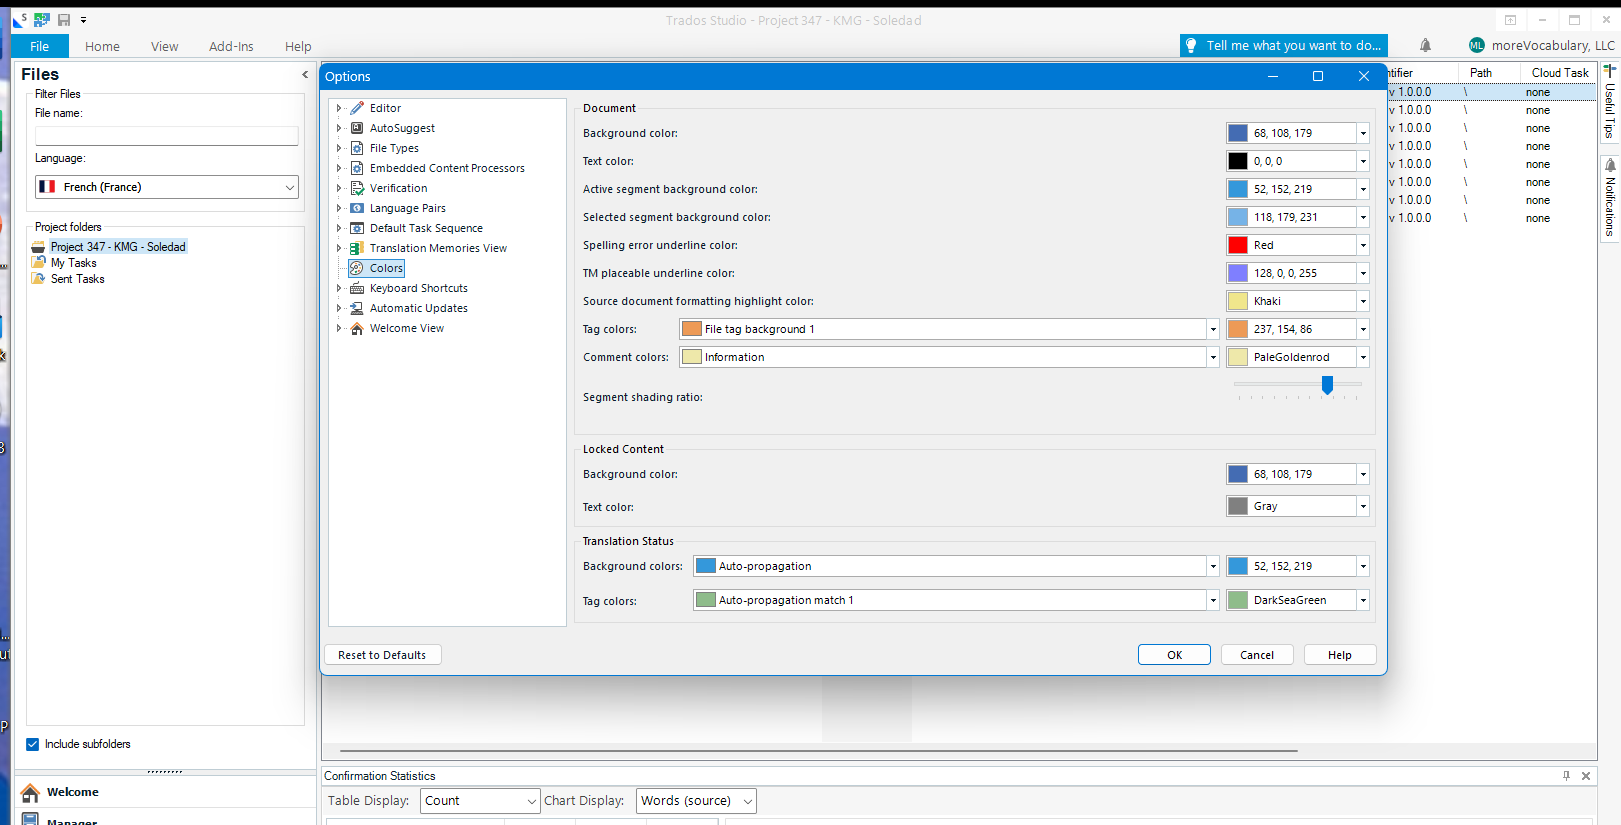Screen dimensions: 1621x825
Task: Open the Auto-propagation match 1 tag dropdown
Action: pyautogui.click(x=1212, y=600)
